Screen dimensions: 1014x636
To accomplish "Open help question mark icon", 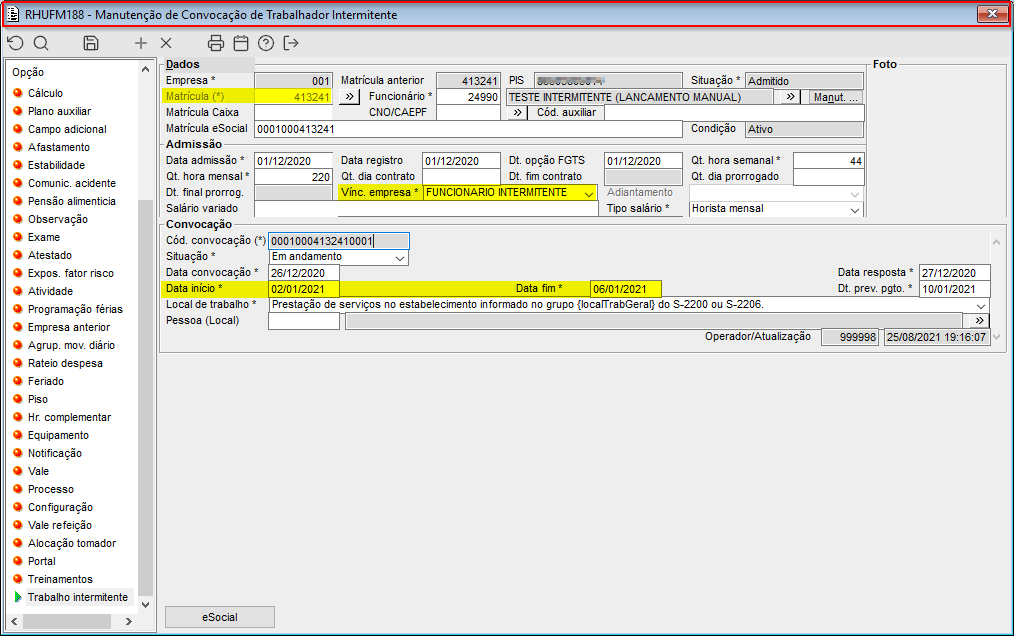I will [x=266, y=43].
